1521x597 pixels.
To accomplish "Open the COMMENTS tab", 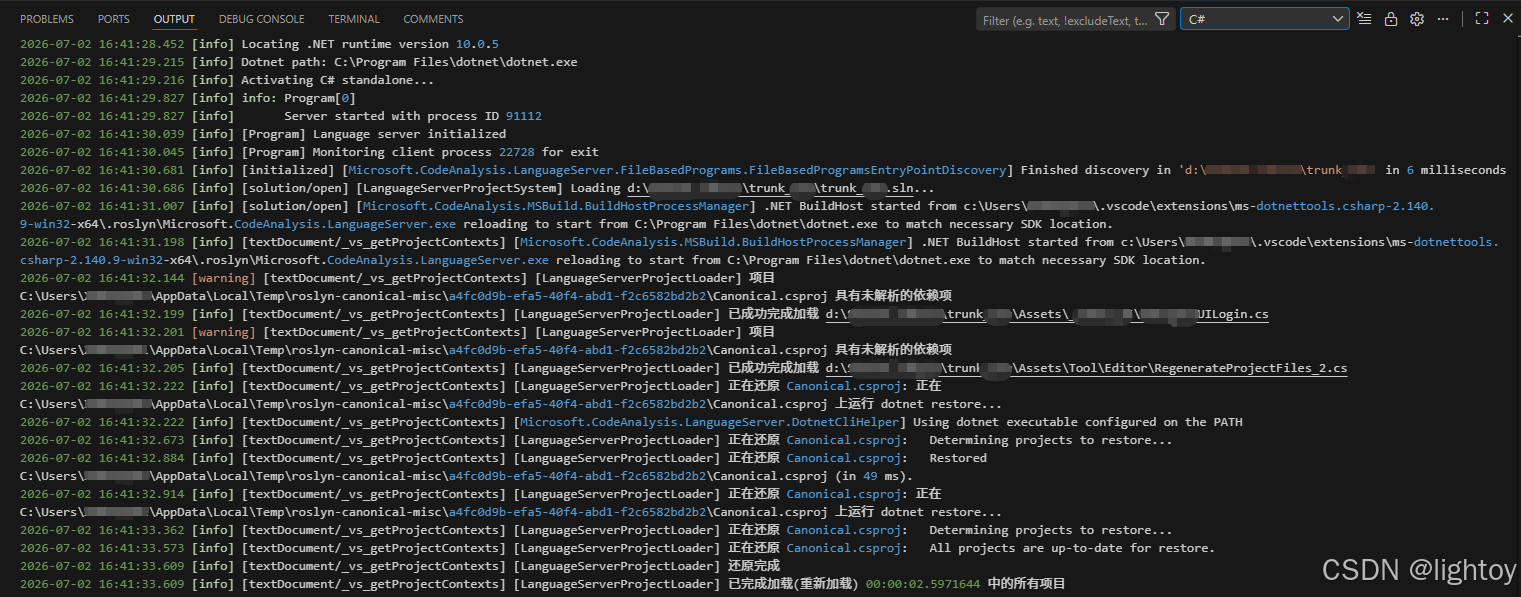I will pos(433,19).
